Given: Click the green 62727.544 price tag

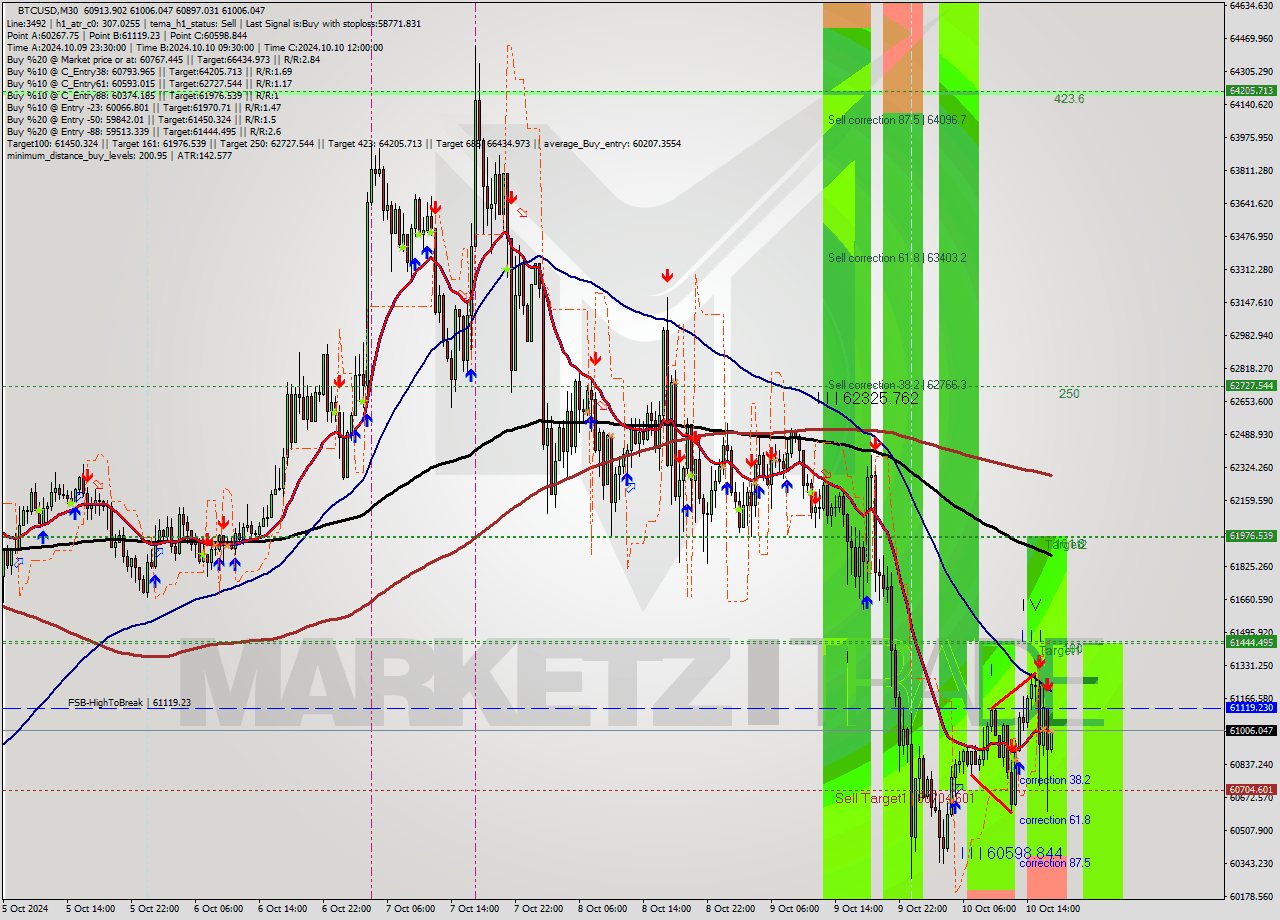Looking at the screenshot, I should click(1250, 385).
